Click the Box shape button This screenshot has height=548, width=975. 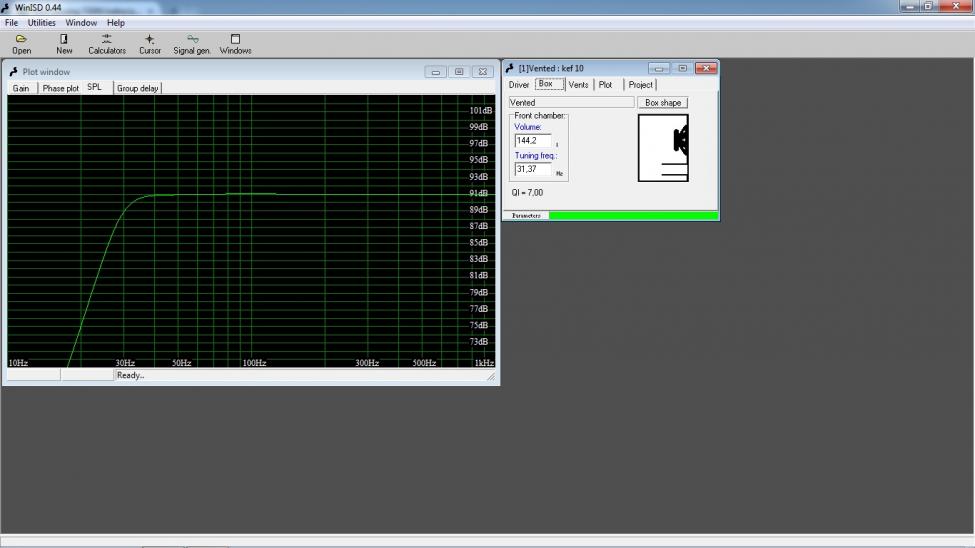(x=663, y=103)
